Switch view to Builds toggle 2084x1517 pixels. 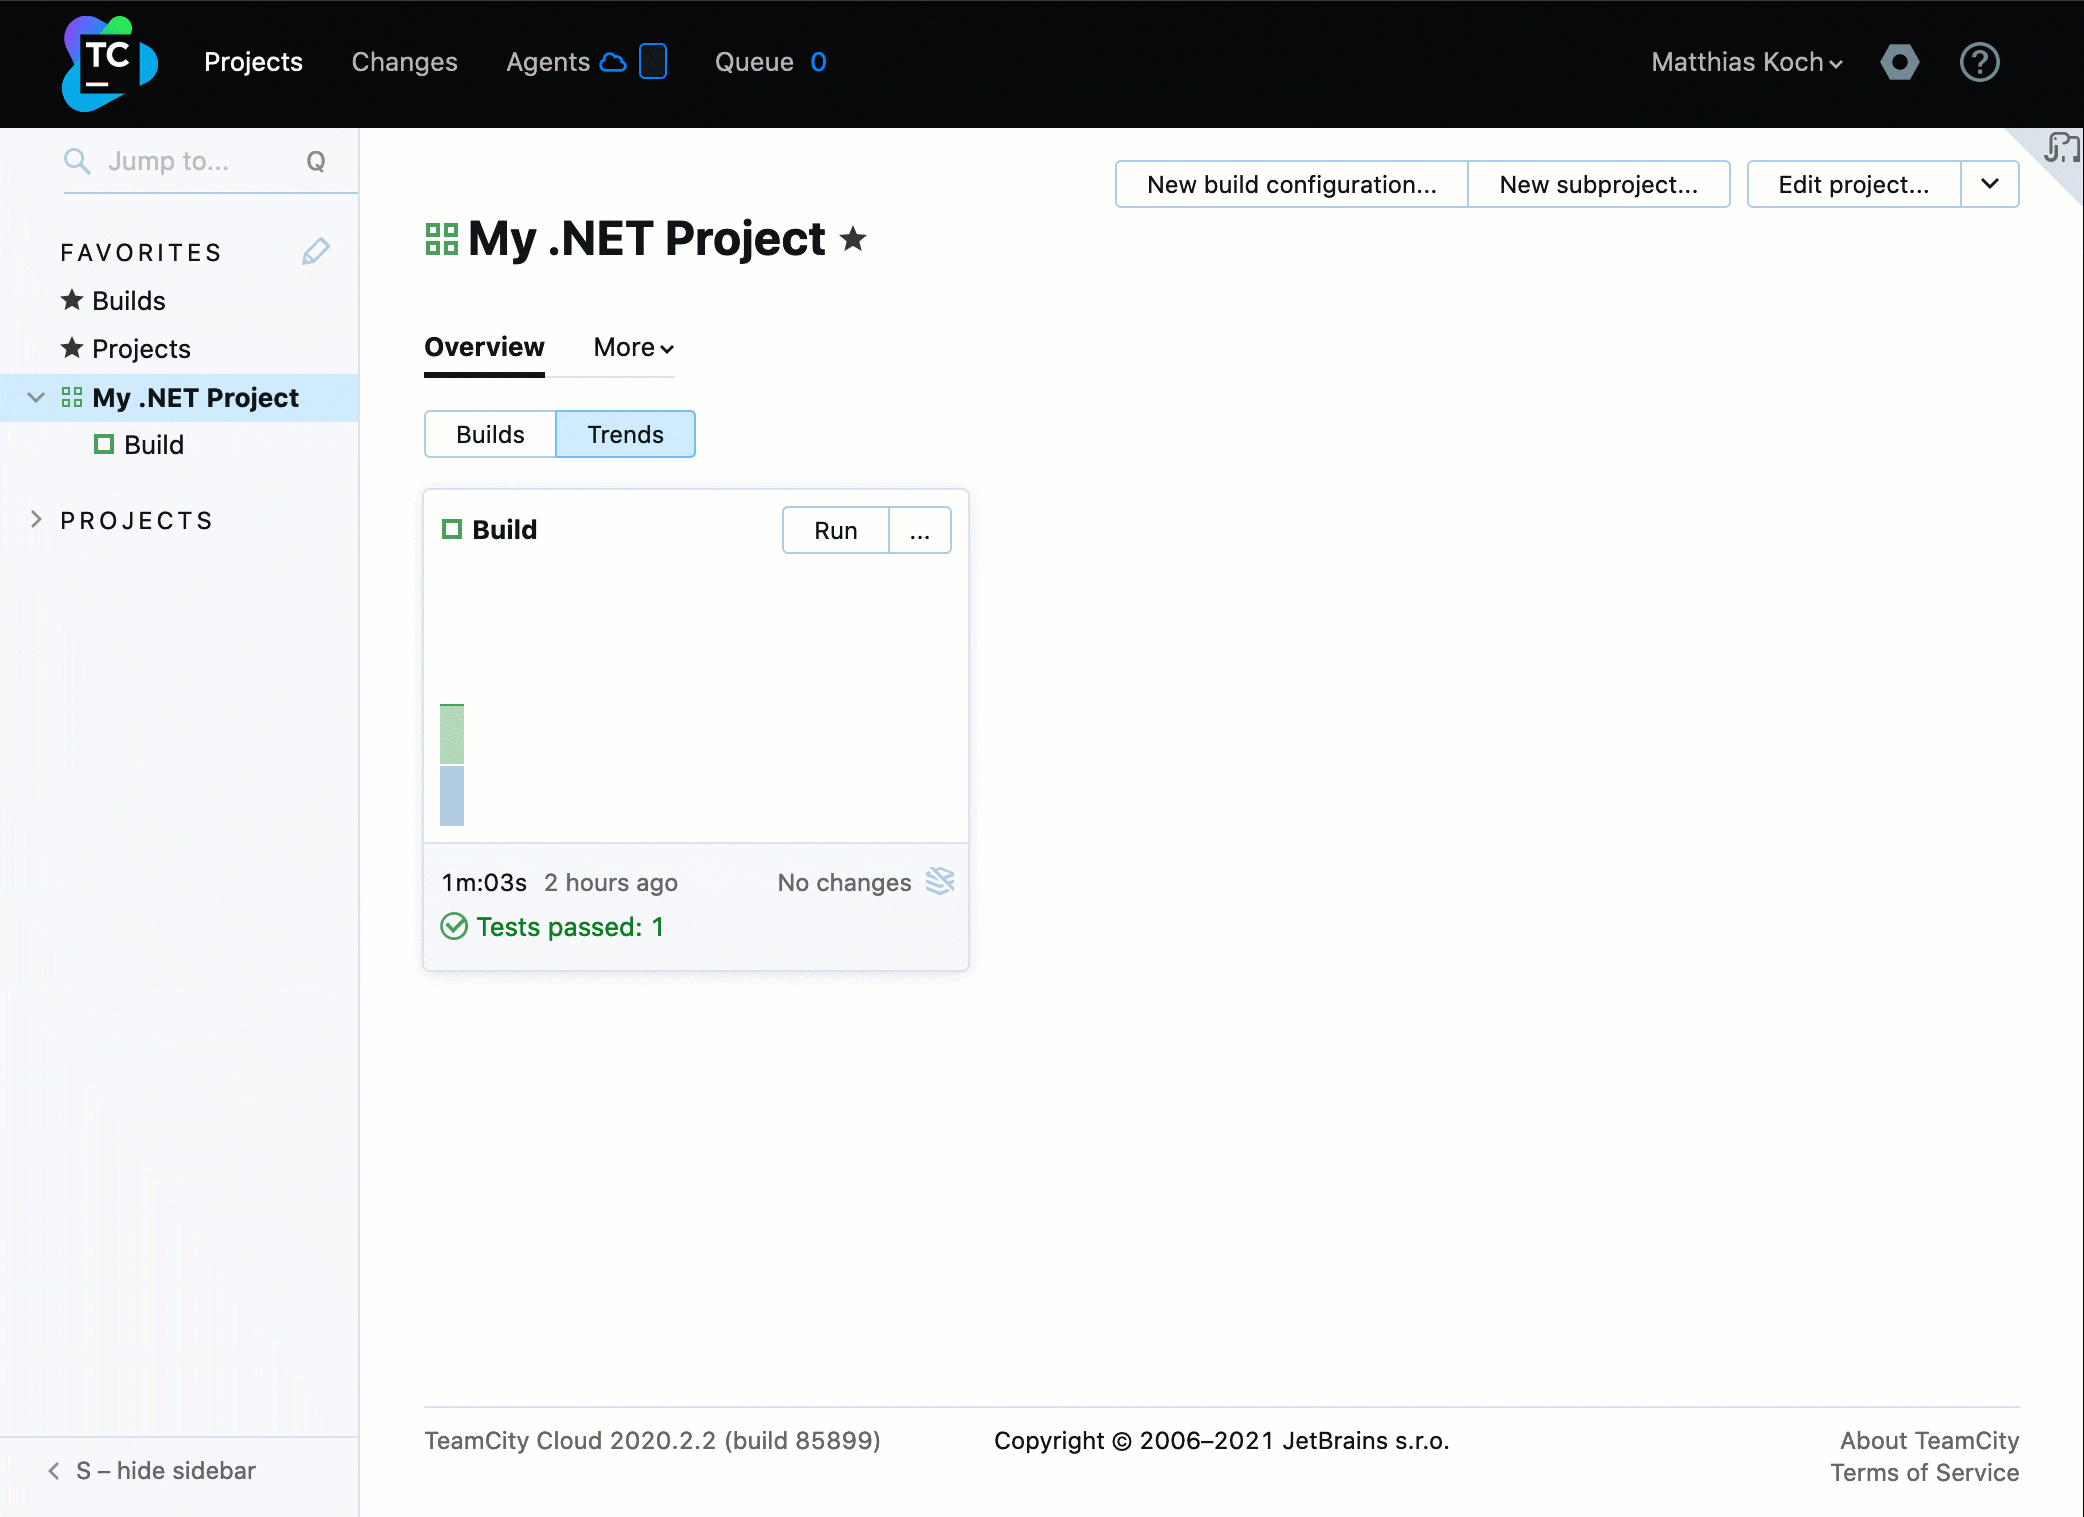pyautogui.click(x=490, y=434)
